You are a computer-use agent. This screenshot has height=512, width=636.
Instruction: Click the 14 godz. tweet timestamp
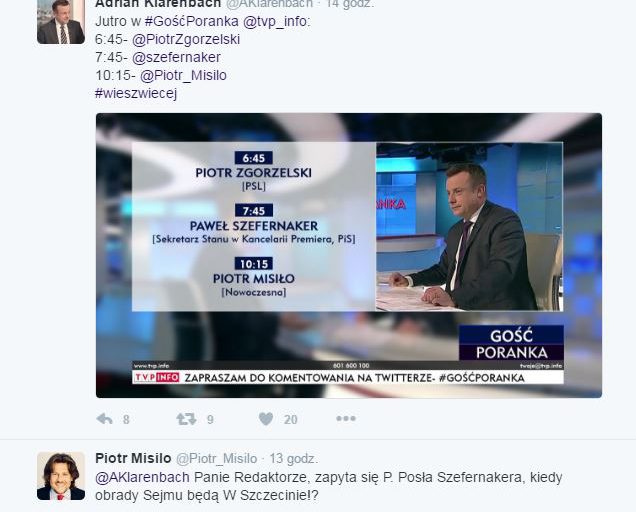[350, 4]
